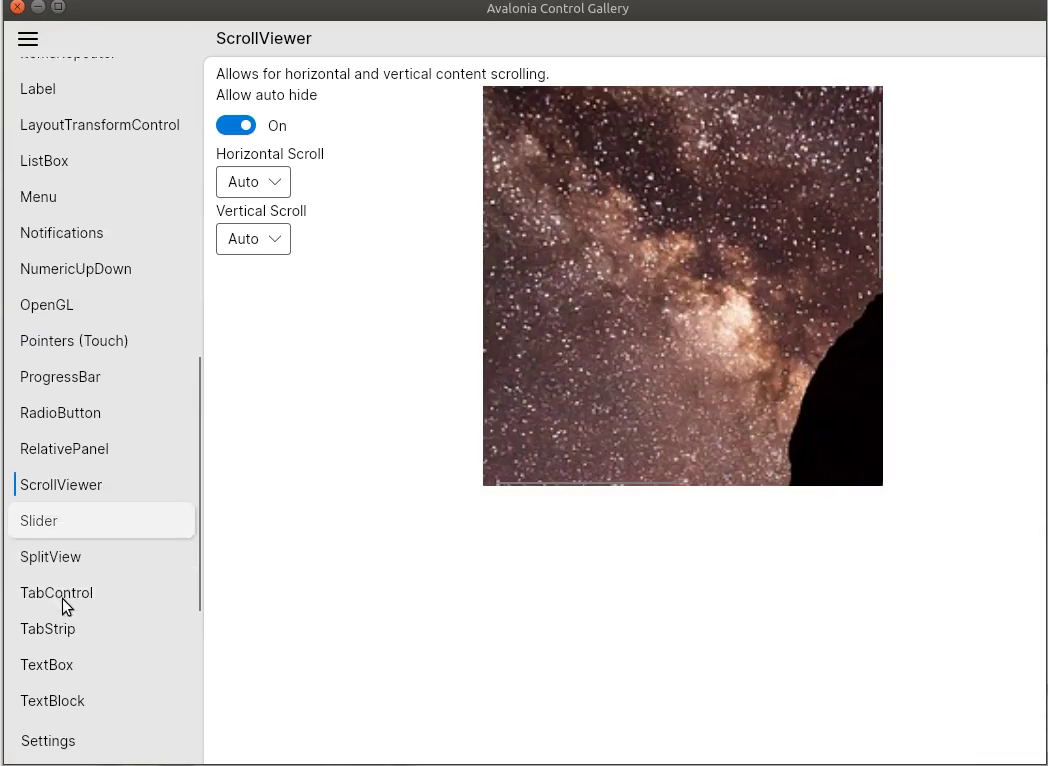This screenshot has height=766, width=1048.
Task: Go to the ProgressBar page
Action: tap(102, 377)
